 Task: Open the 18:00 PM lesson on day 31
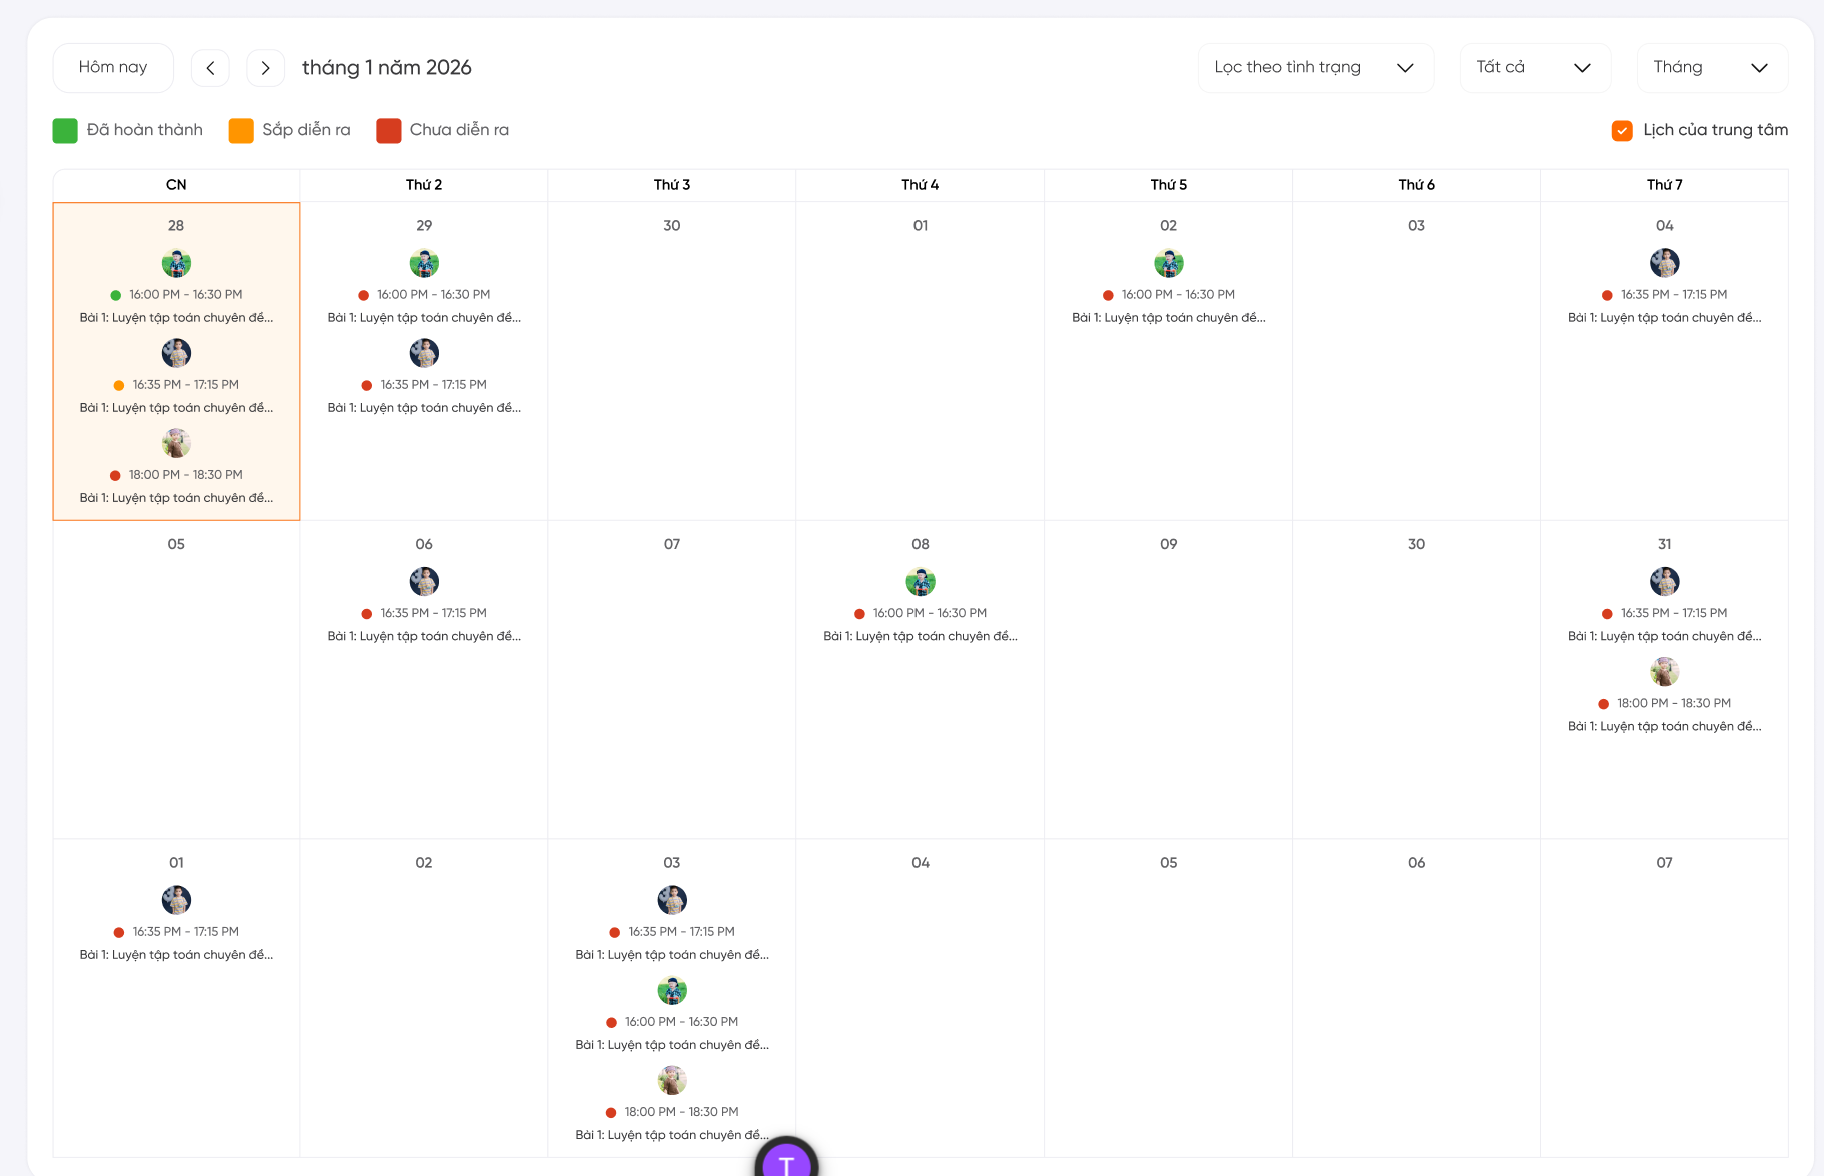tap(1664, 715)
